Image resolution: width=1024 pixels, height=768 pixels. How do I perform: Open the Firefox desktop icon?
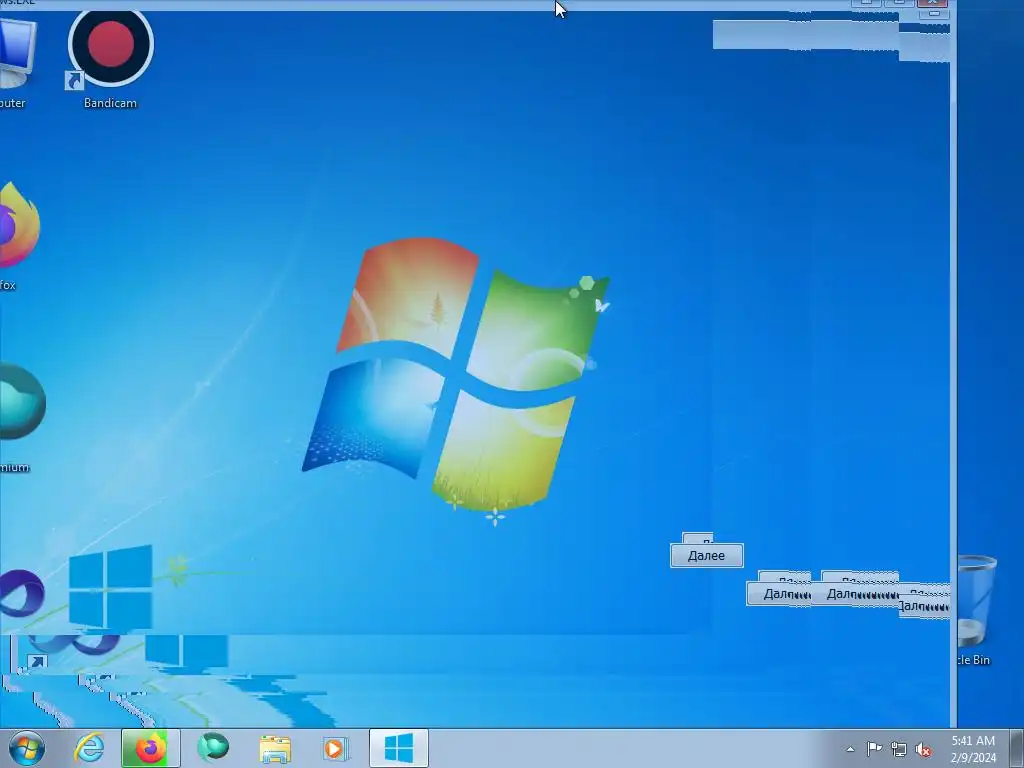tap(18, 235)
